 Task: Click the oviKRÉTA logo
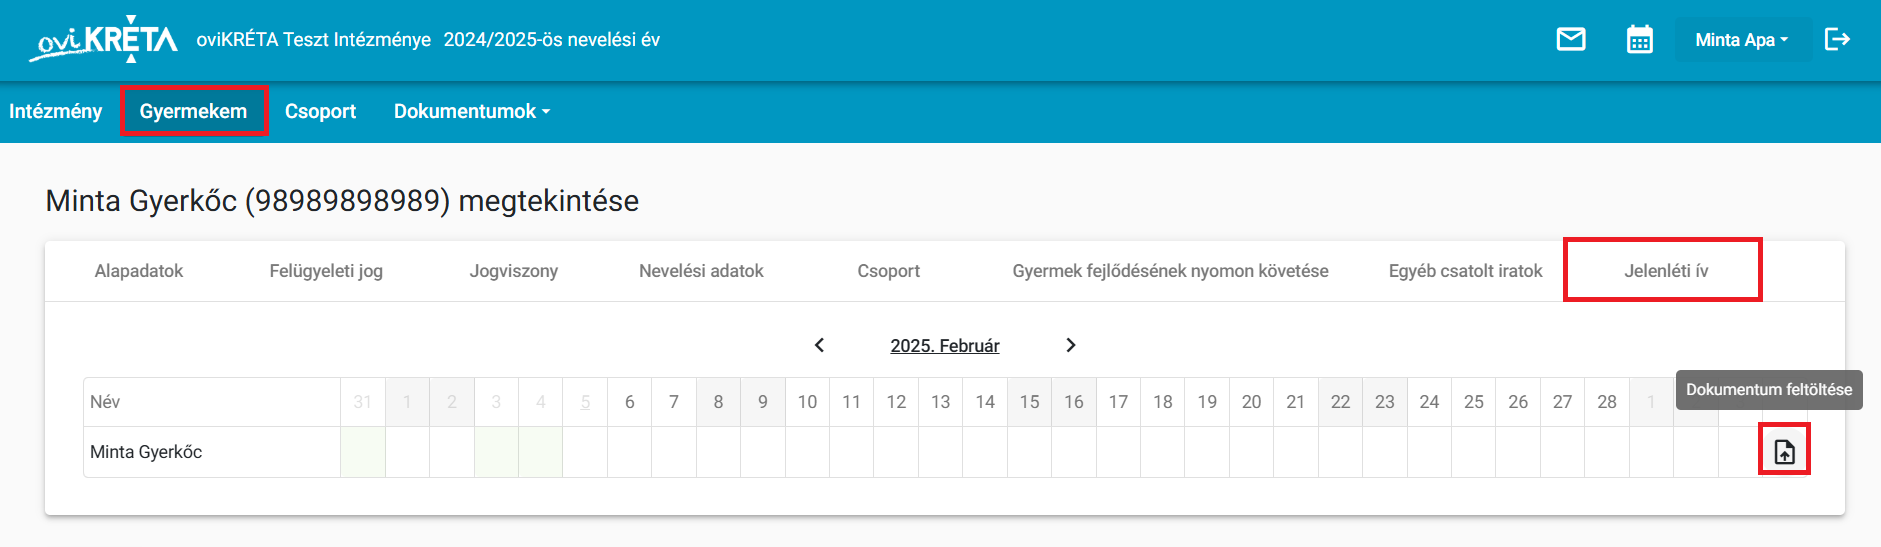[x=104, y=39]
